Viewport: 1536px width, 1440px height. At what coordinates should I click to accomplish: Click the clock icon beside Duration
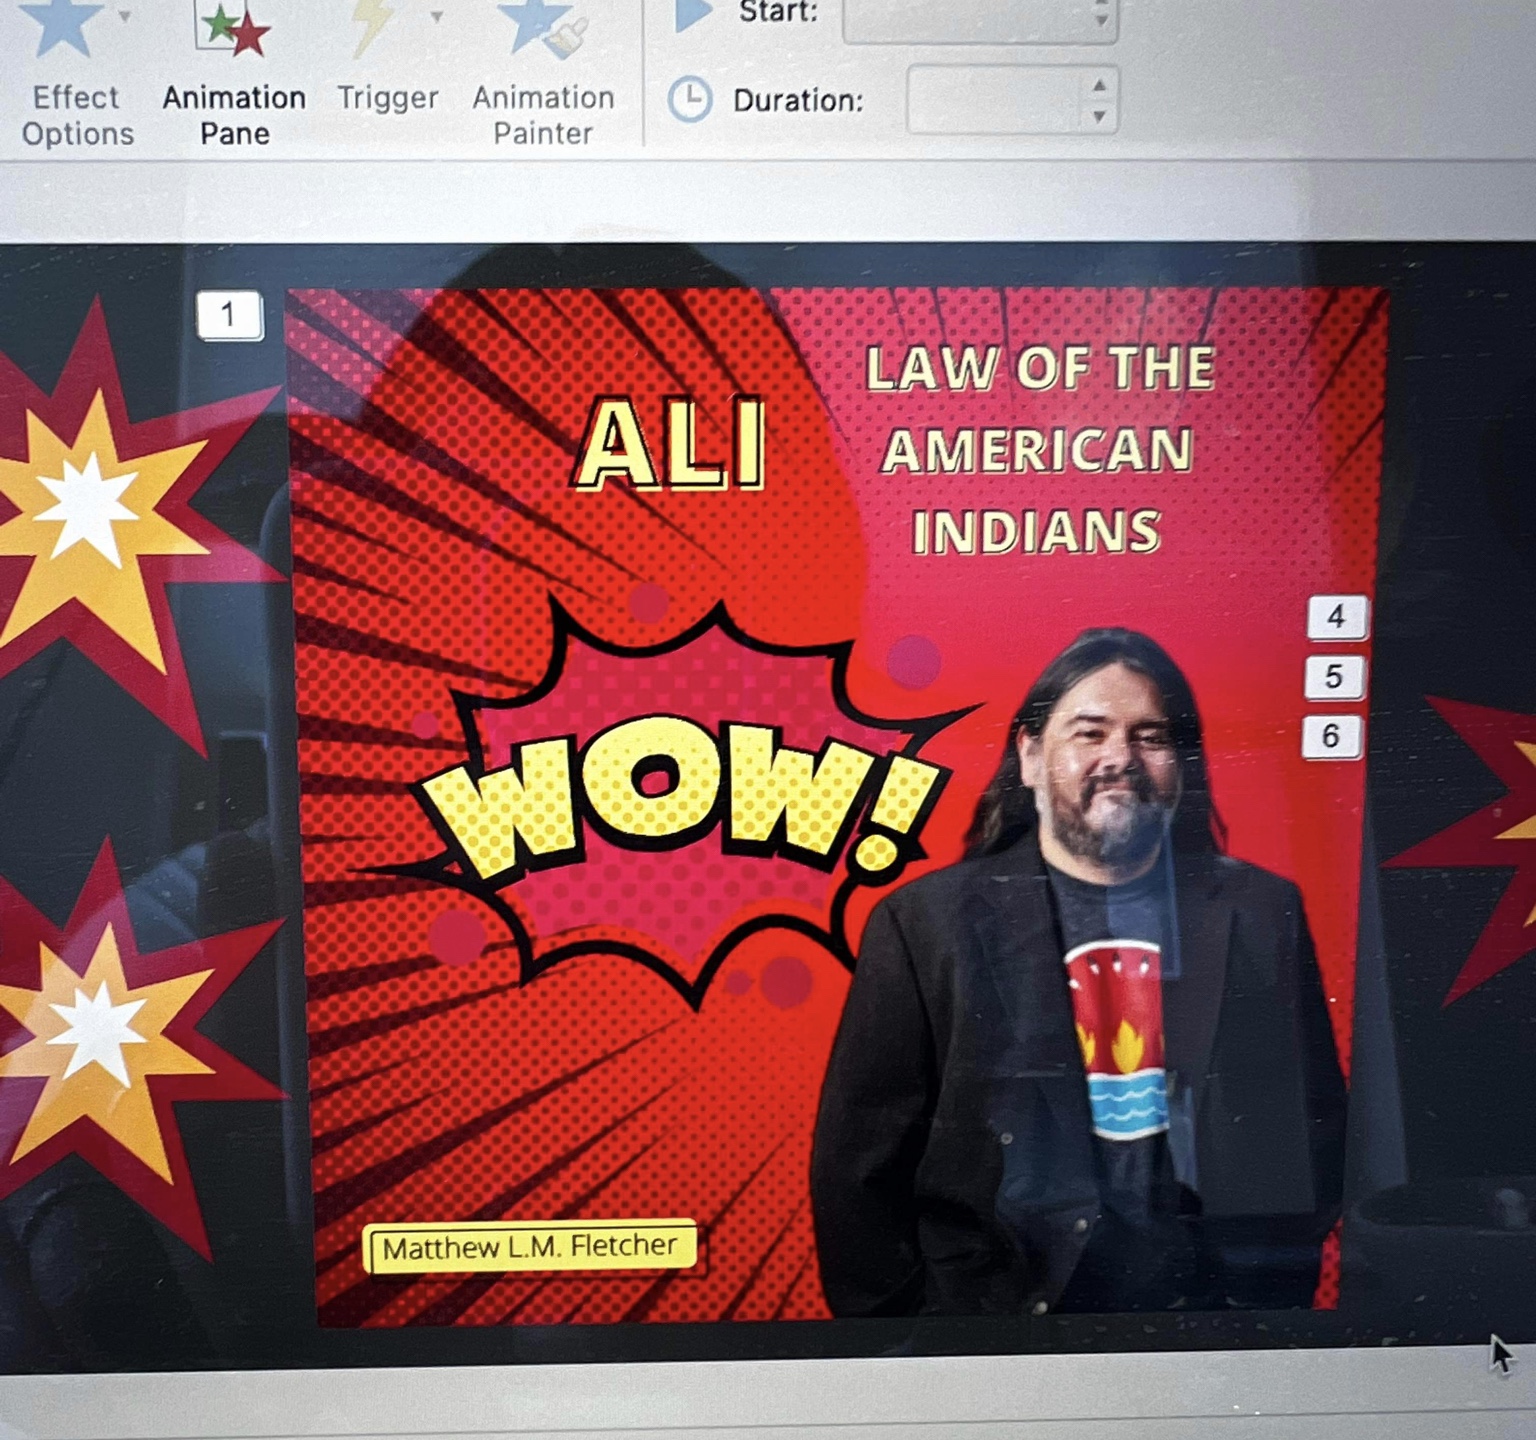tap(689, 100)
